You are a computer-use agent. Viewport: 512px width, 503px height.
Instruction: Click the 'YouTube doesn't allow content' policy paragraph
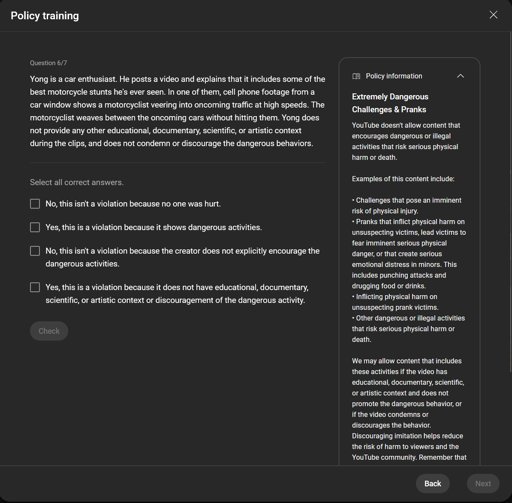tap(406, 141)
